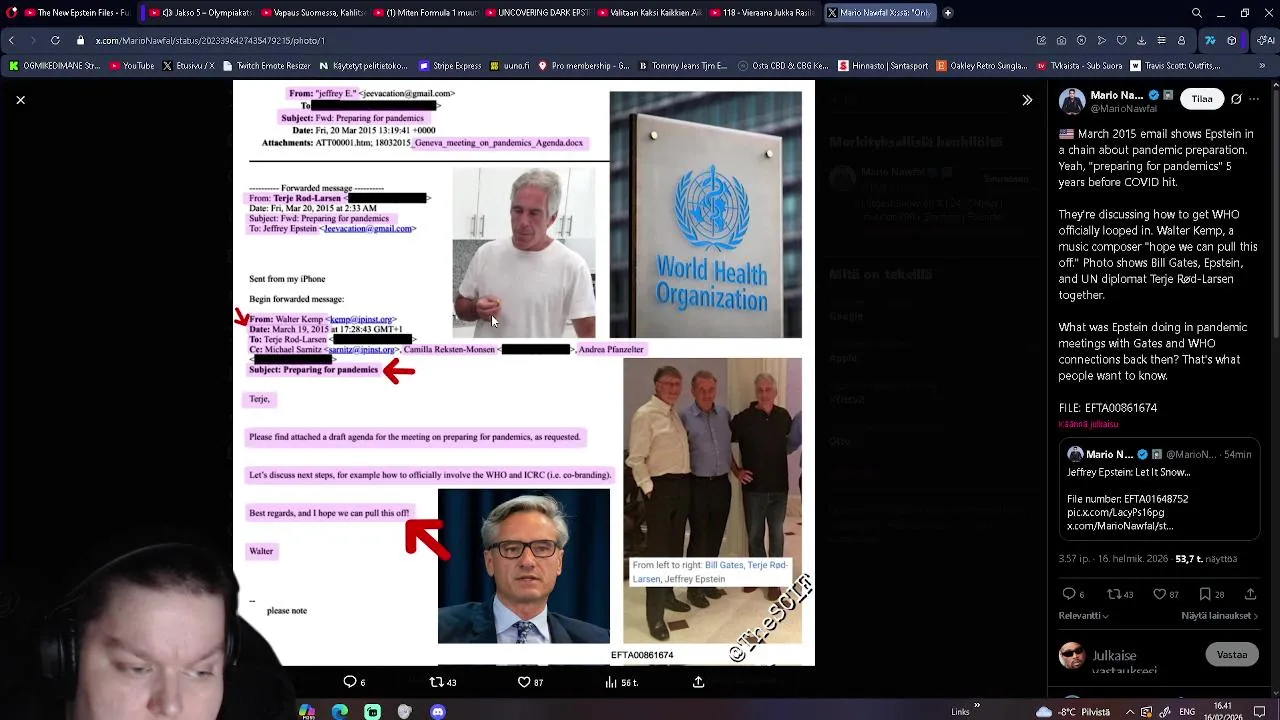Expand the Links toolbar chevron in the taskbar
Screen dimensions: 1280x720
coord(977,706)
